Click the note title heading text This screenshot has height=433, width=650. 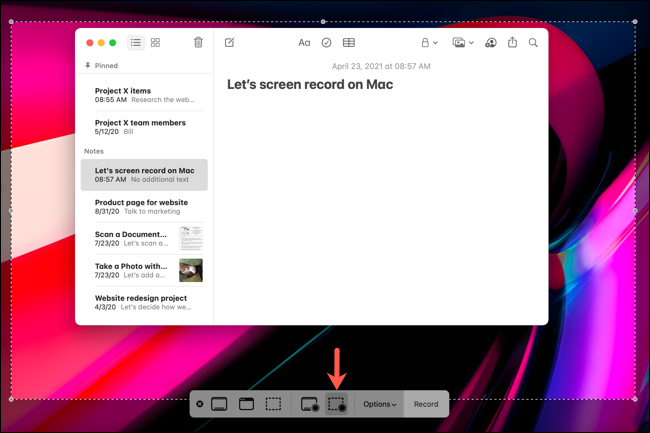click(310, 85)
